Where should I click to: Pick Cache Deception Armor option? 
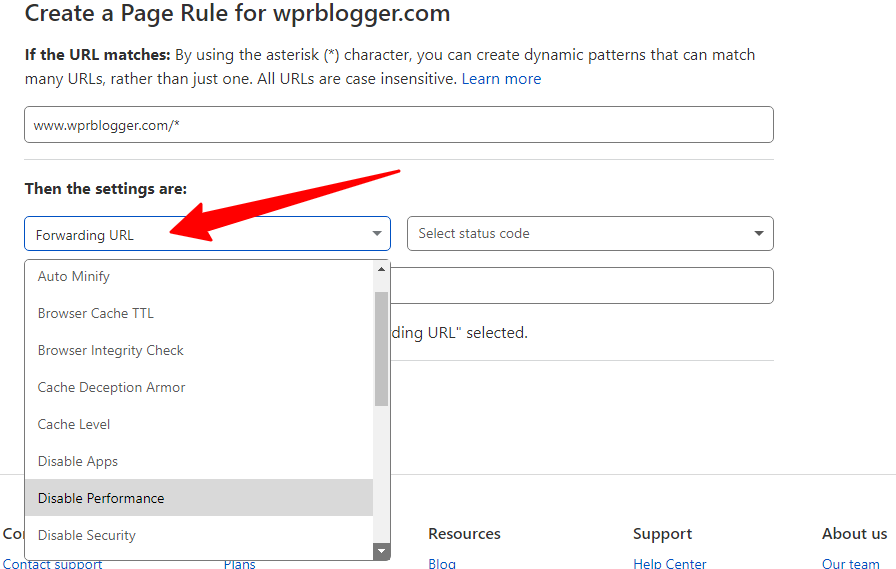pos(199,387)
